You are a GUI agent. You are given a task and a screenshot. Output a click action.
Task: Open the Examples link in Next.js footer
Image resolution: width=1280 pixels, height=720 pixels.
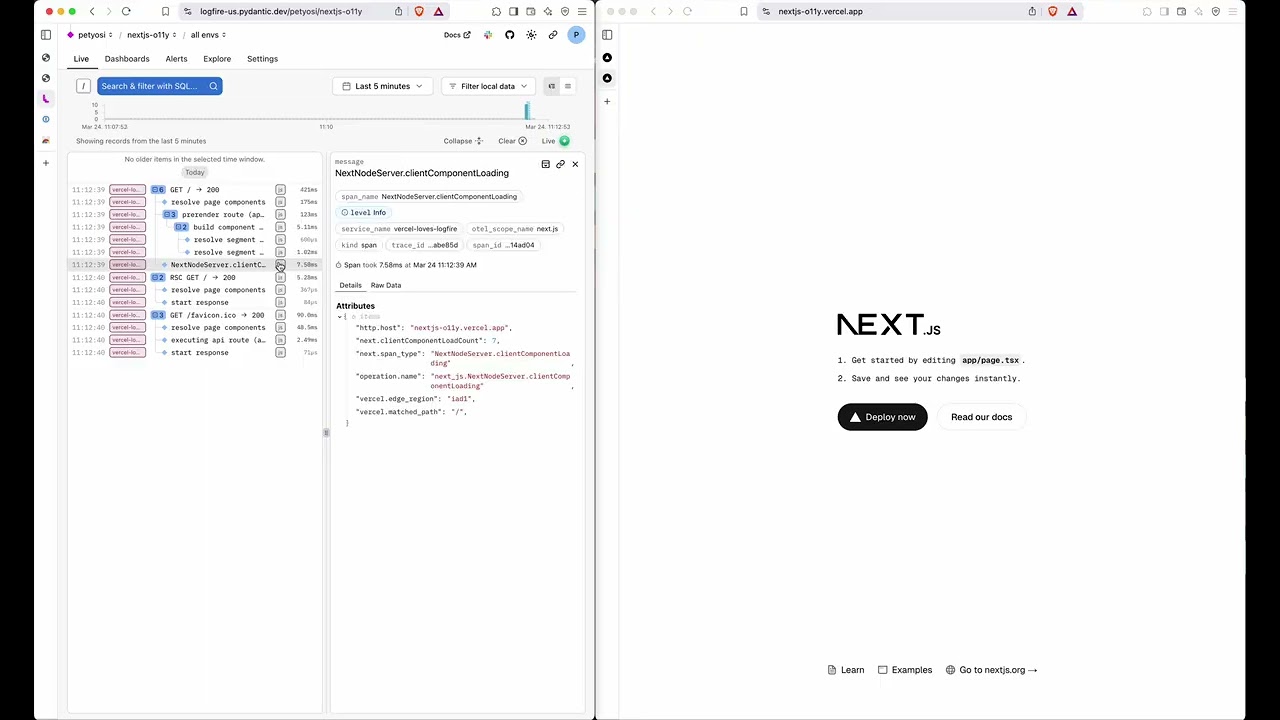pos(905,670)
